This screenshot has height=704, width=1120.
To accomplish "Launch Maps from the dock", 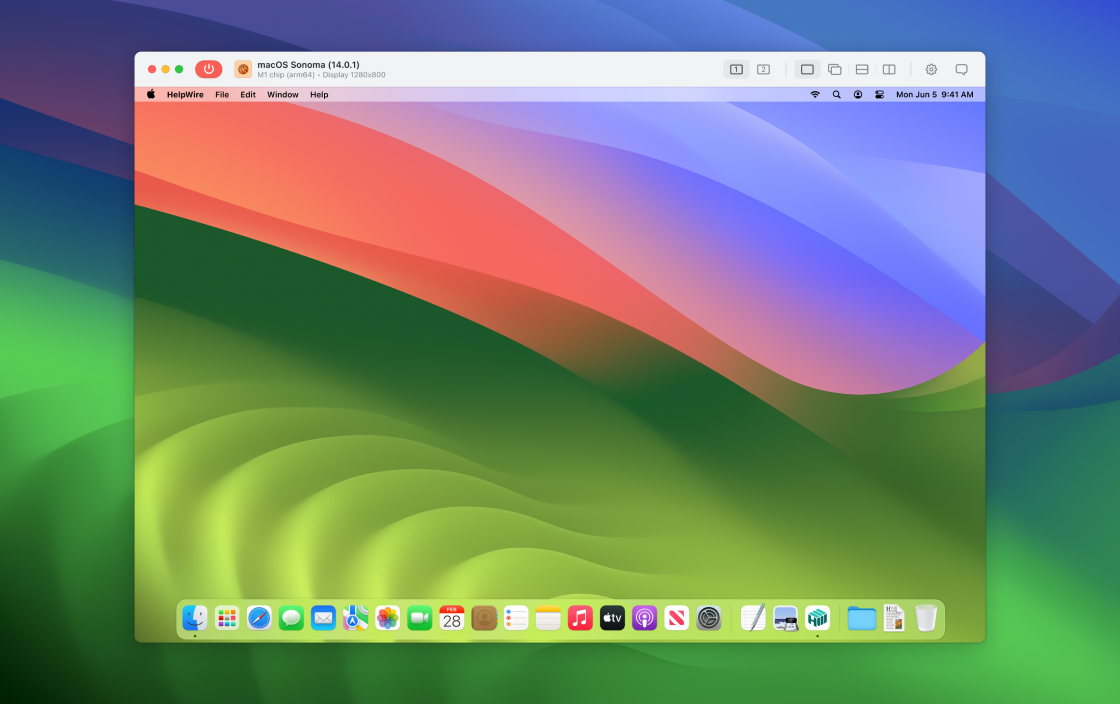I will (x=355, y=618).
